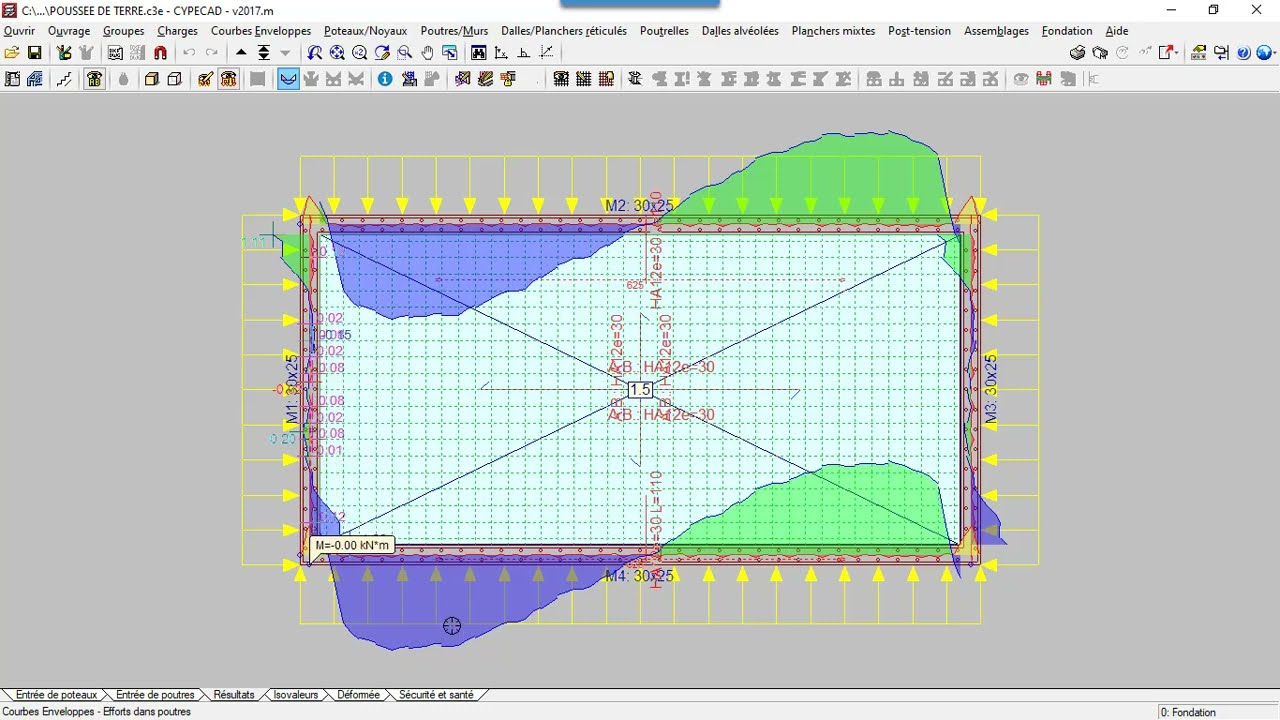
Task: Open the Planchers mixtes menu
Action: pos(833,31)
